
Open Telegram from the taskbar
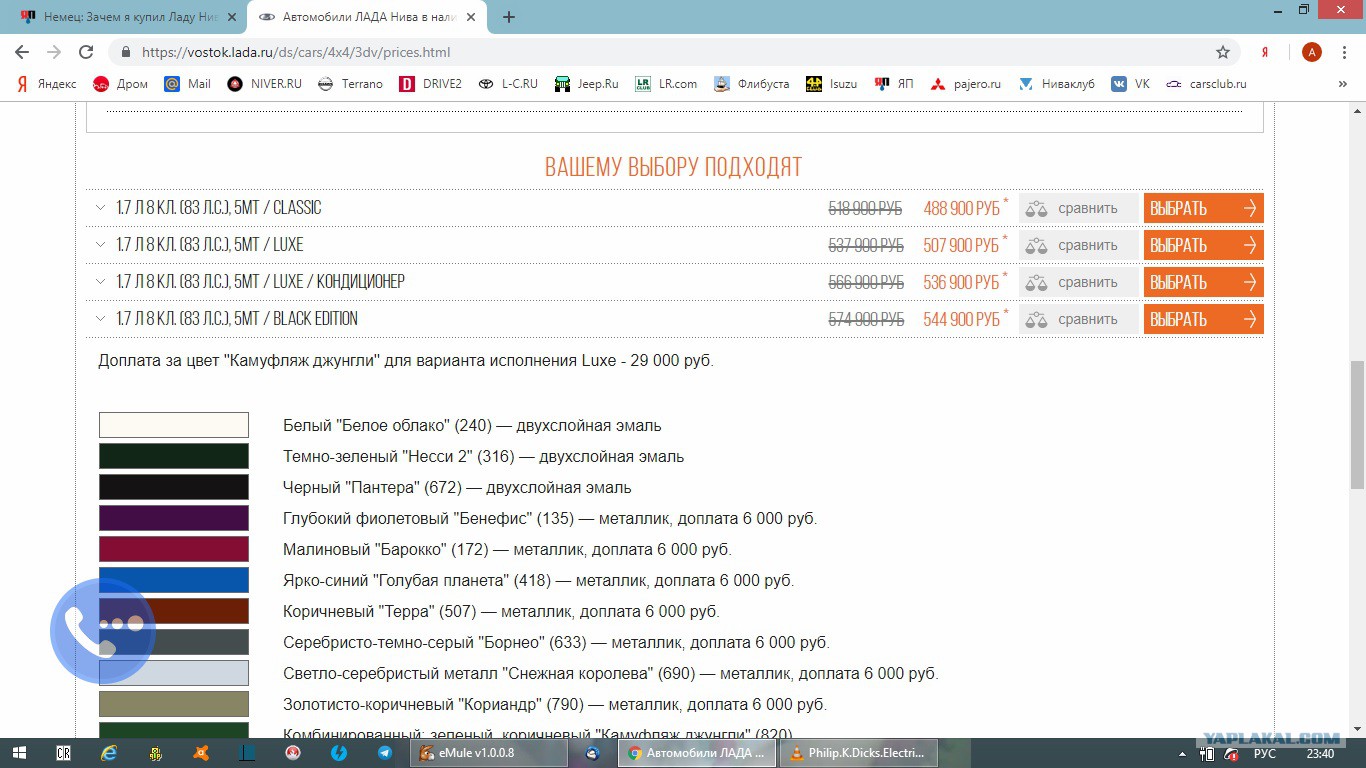pyautogui.click(x=385, y=753)
